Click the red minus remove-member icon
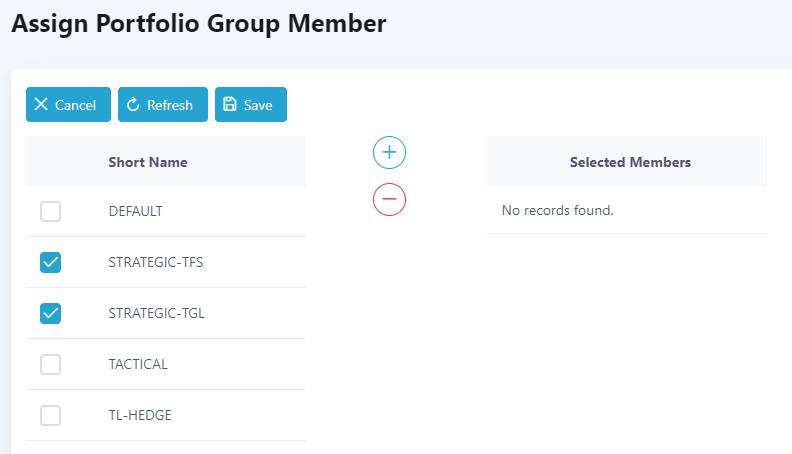 389,199
